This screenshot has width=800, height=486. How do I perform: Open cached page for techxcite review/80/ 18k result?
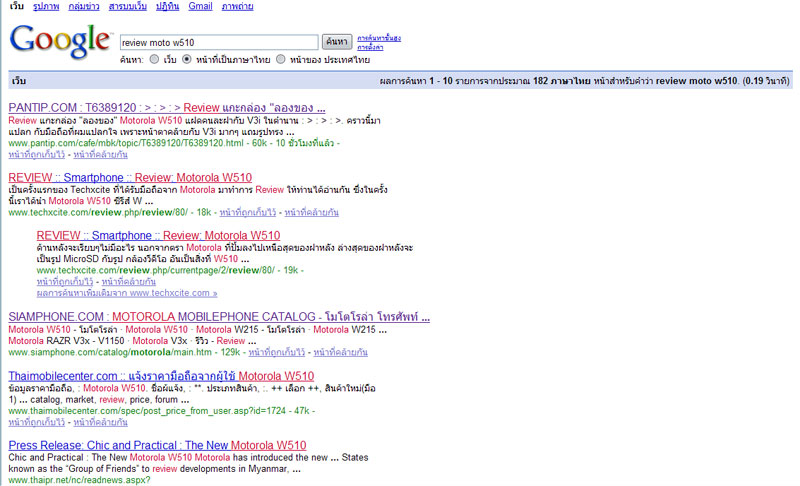coord(247,212)
